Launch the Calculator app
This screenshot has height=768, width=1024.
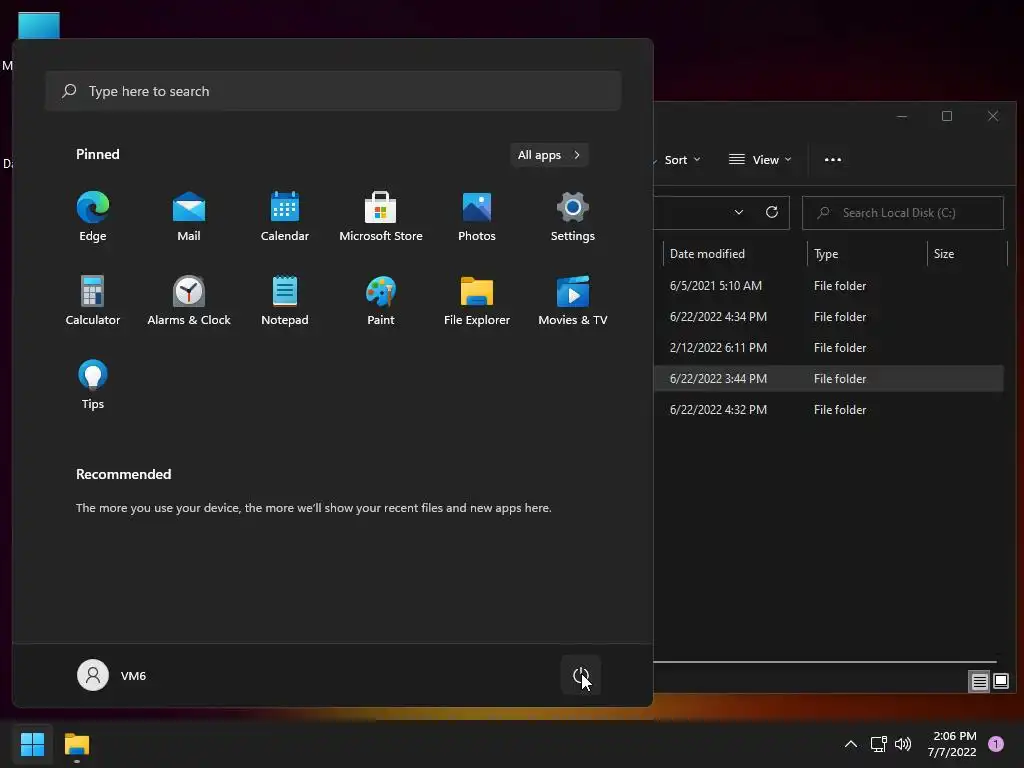[93, 300]
